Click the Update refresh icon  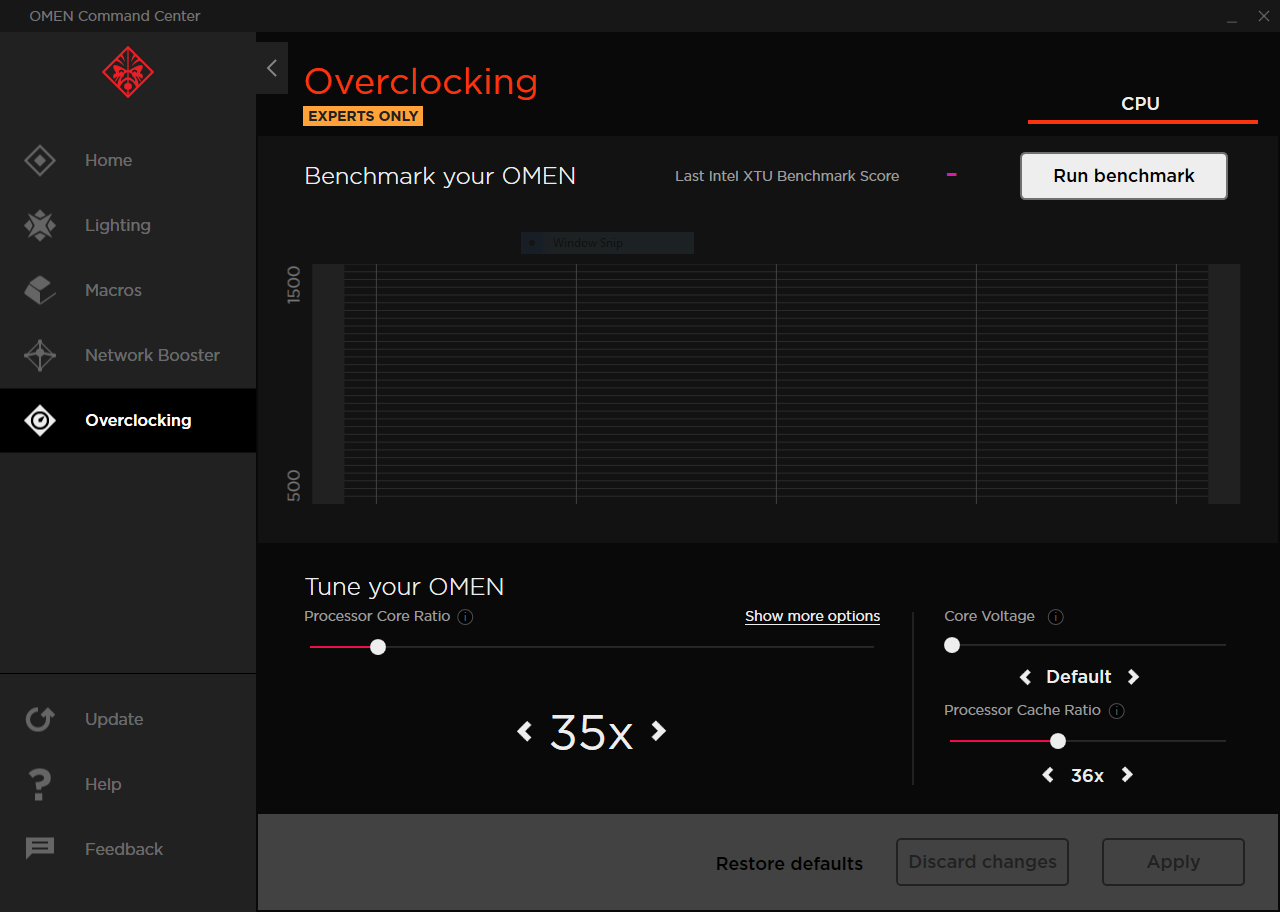click(x=40, y=719)
